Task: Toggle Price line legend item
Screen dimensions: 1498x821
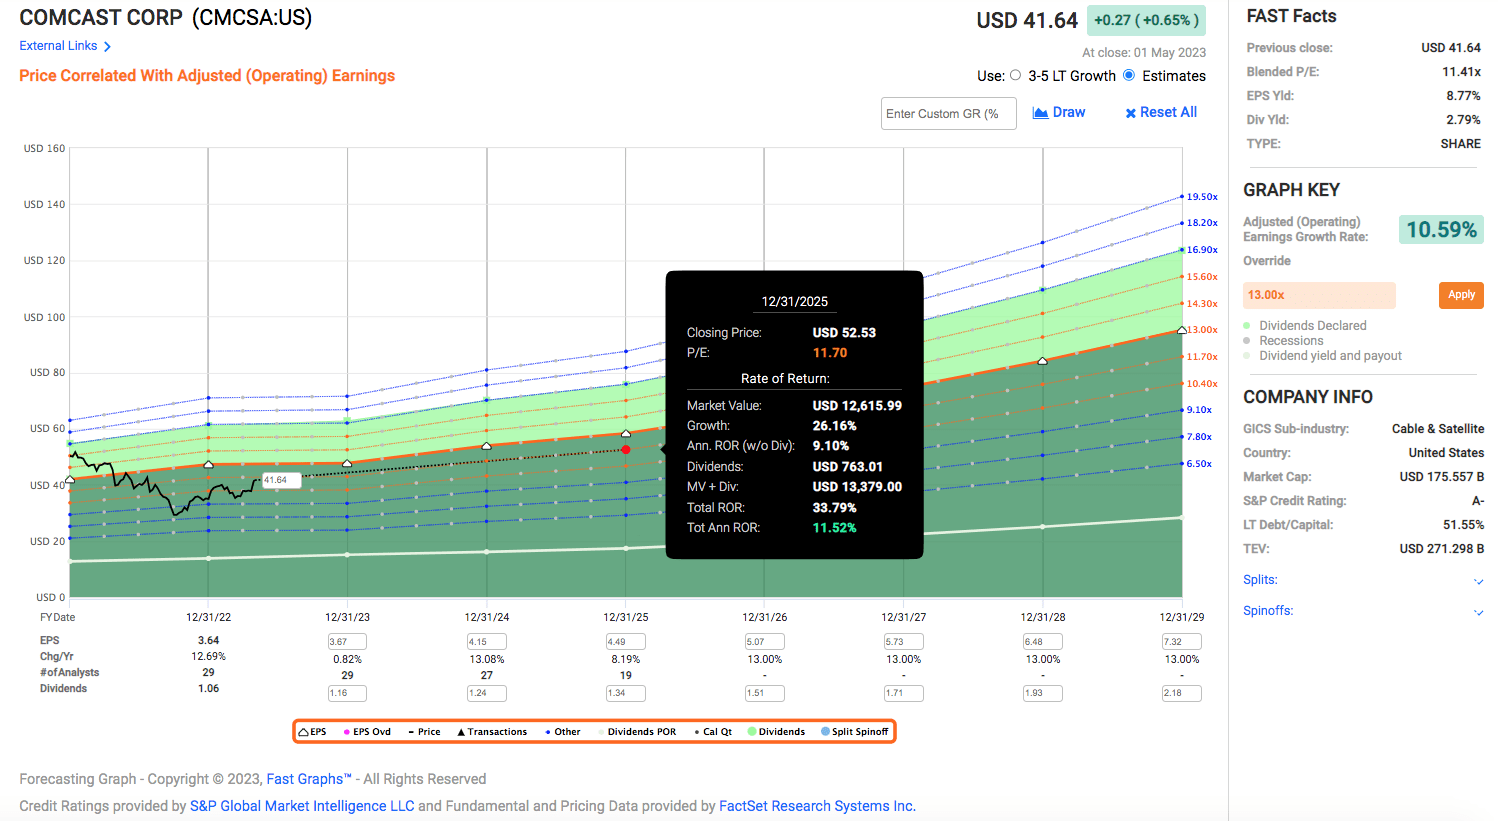Action: [424, 732]
